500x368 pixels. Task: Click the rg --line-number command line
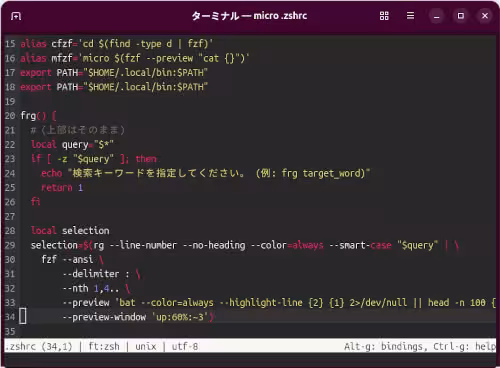(x=245, y=245)
